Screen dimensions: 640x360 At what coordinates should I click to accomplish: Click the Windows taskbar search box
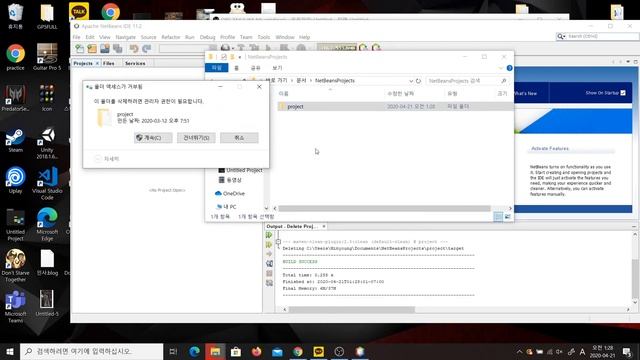pos(91,351)
